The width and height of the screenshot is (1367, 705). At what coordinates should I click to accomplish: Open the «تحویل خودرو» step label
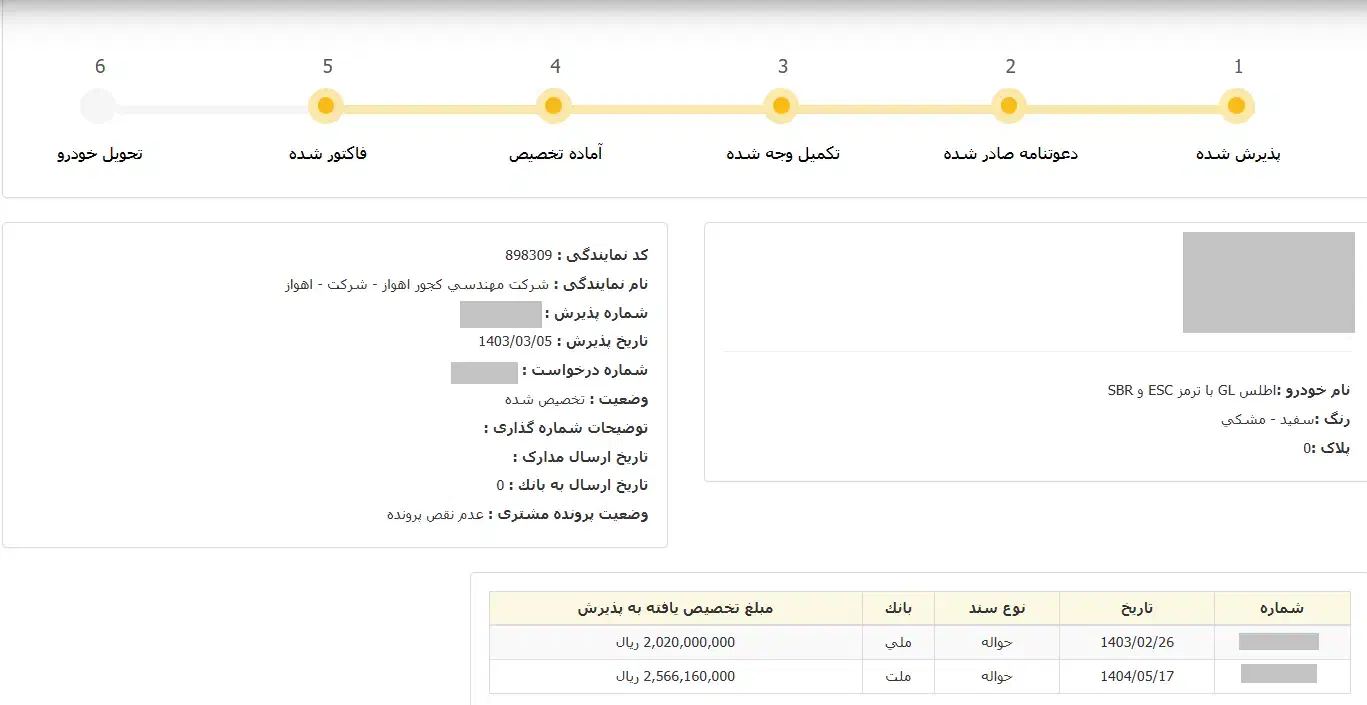click(98, 154)
